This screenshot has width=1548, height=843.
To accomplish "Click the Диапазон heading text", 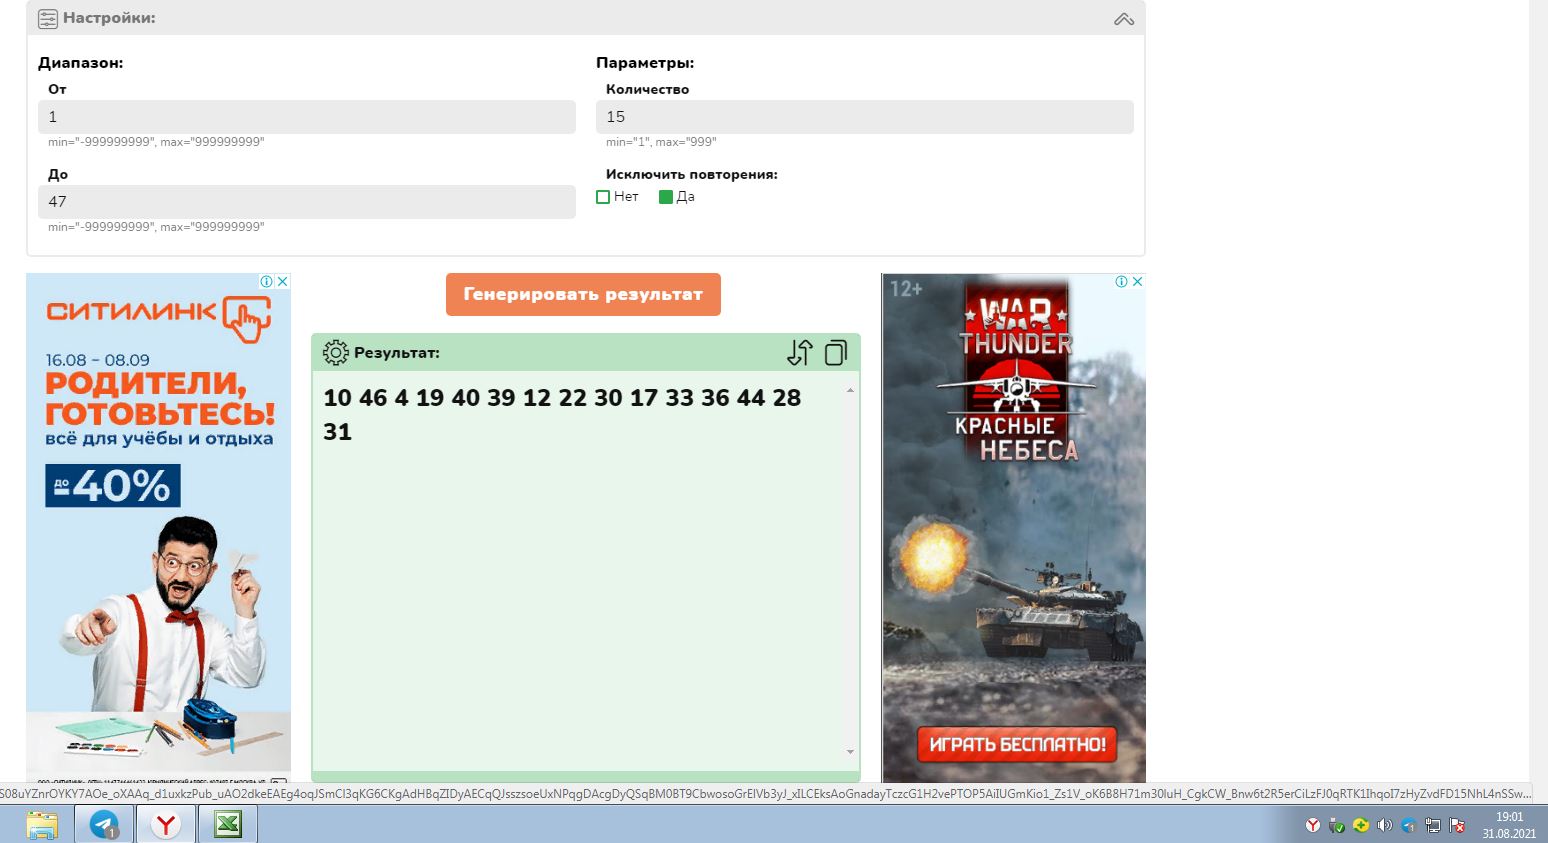I will pyautogui.click(x=81, y=63).
